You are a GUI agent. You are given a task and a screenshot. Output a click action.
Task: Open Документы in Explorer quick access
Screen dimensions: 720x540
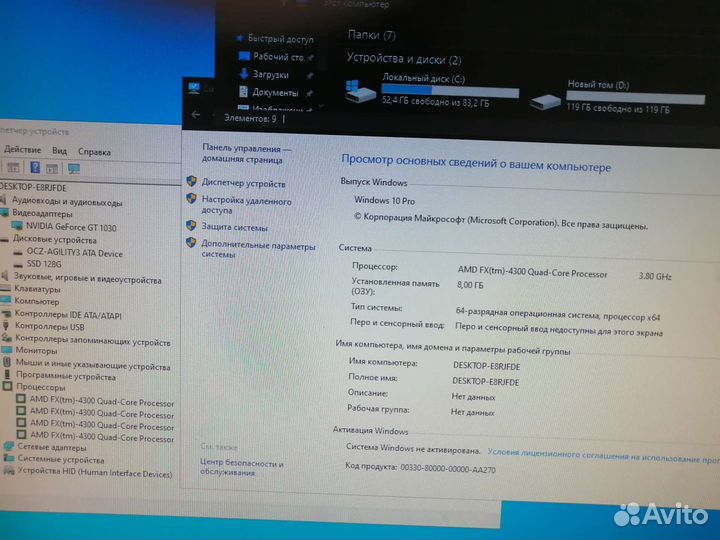[x=275, y=92]
